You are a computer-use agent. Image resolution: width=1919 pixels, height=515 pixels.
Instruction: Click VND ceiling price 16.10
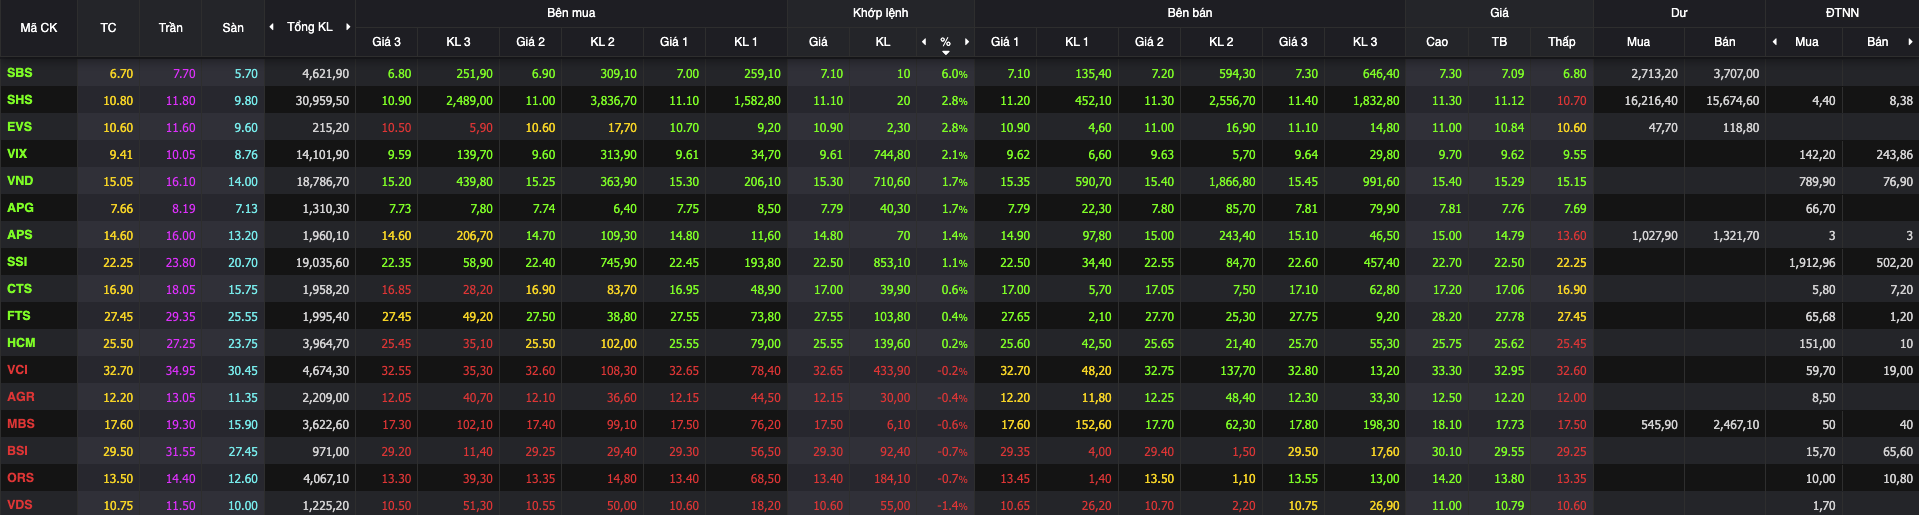tap(181, 182)
